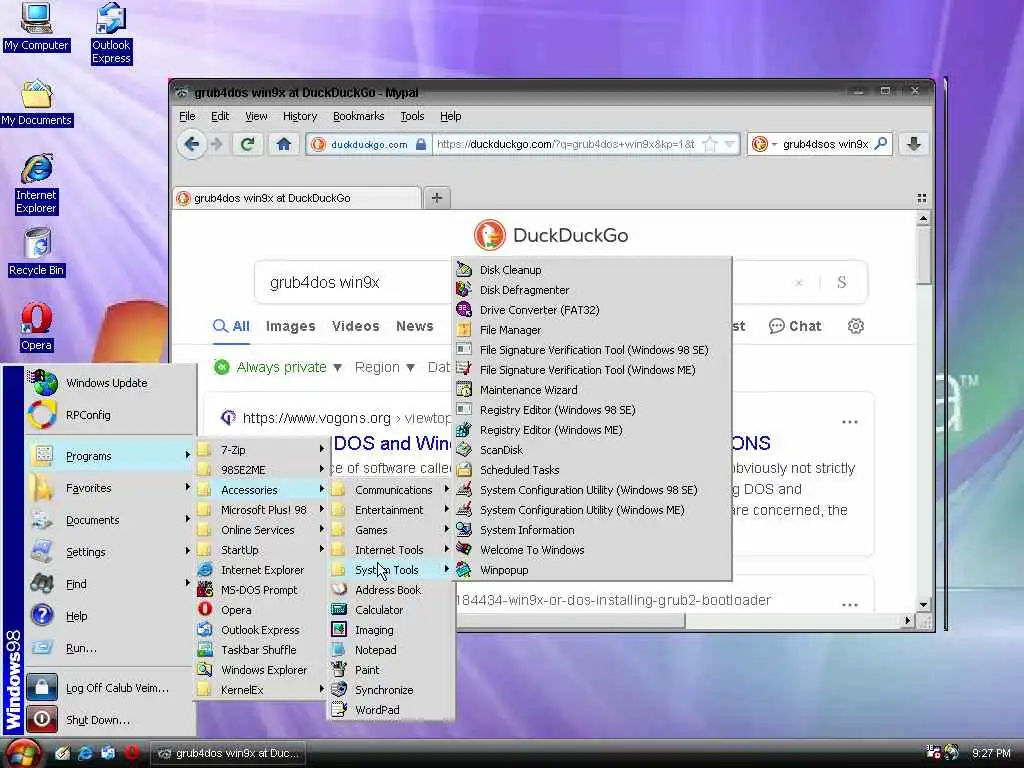Open the Downloads arrow toolbar icon
1024x768 pixels.
coord(914,144)
